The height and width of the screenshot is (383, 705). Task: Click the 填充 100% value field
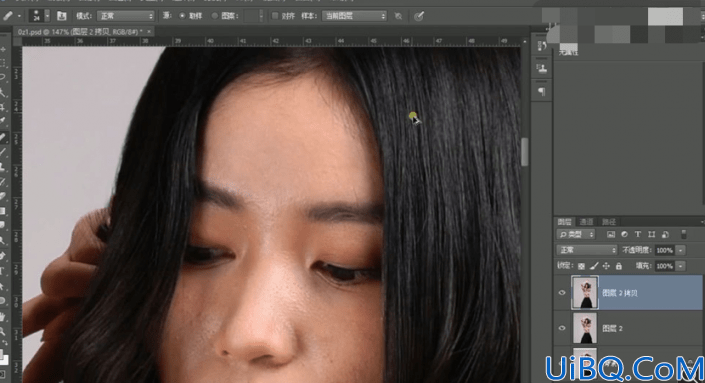[665, 266]
